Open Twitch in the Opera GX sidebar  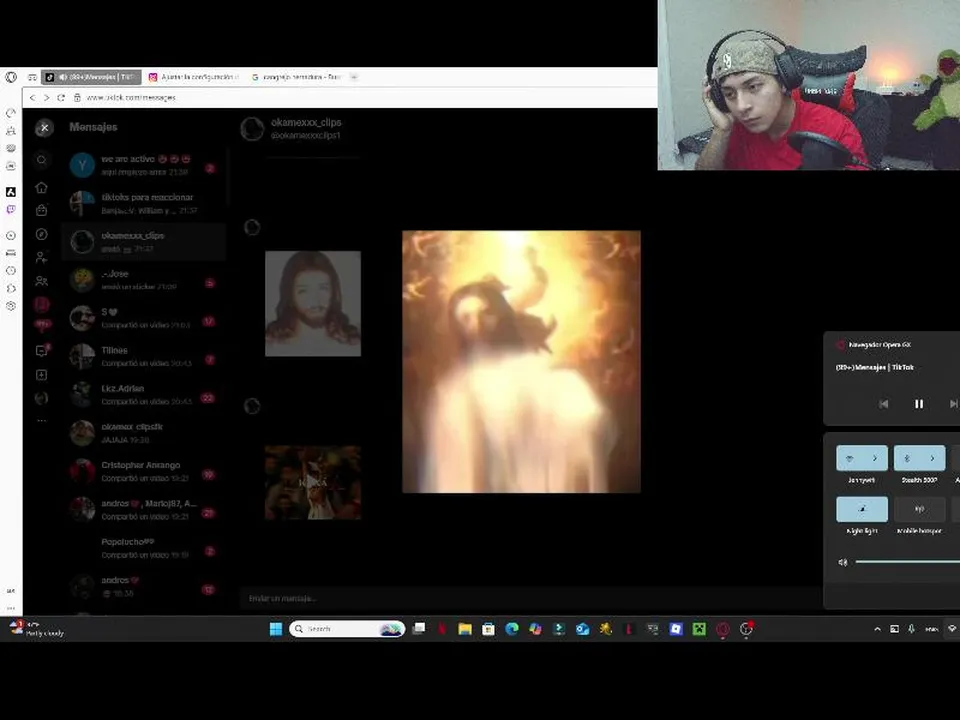[11, 209]
